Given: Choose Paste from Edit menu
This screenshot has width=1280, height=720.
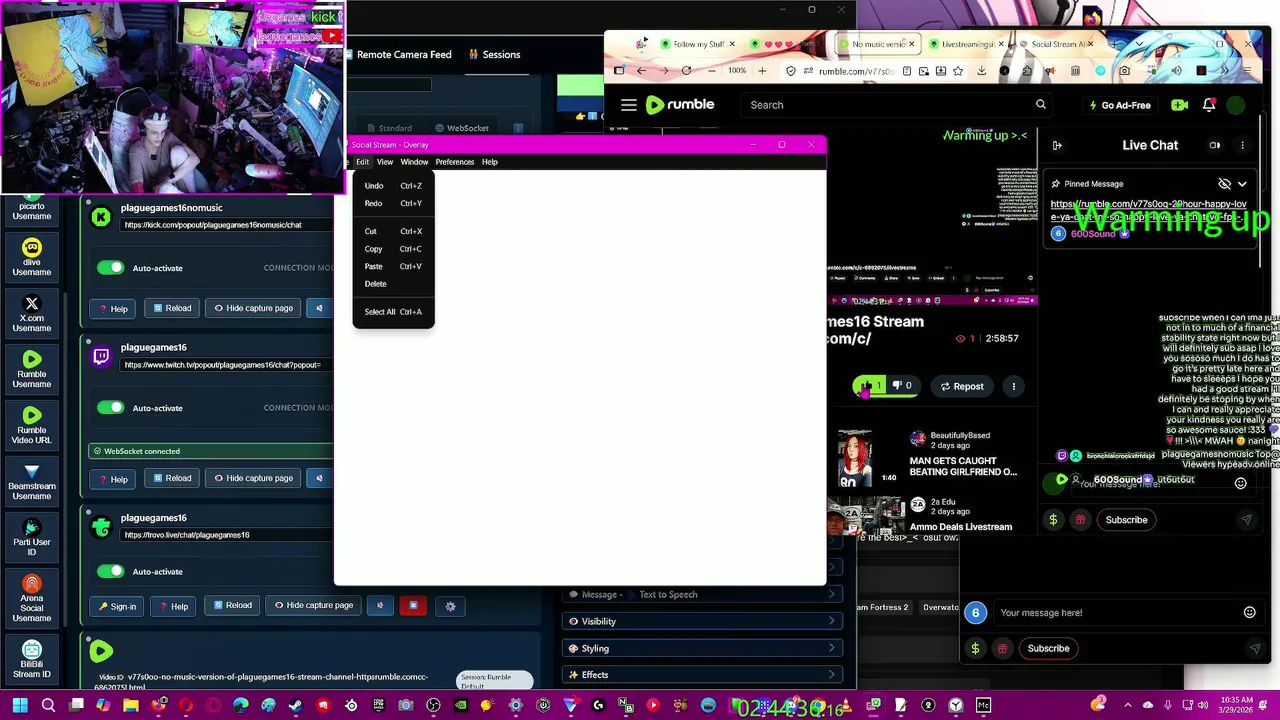Looking at the screenshot, I should point(393,267).
